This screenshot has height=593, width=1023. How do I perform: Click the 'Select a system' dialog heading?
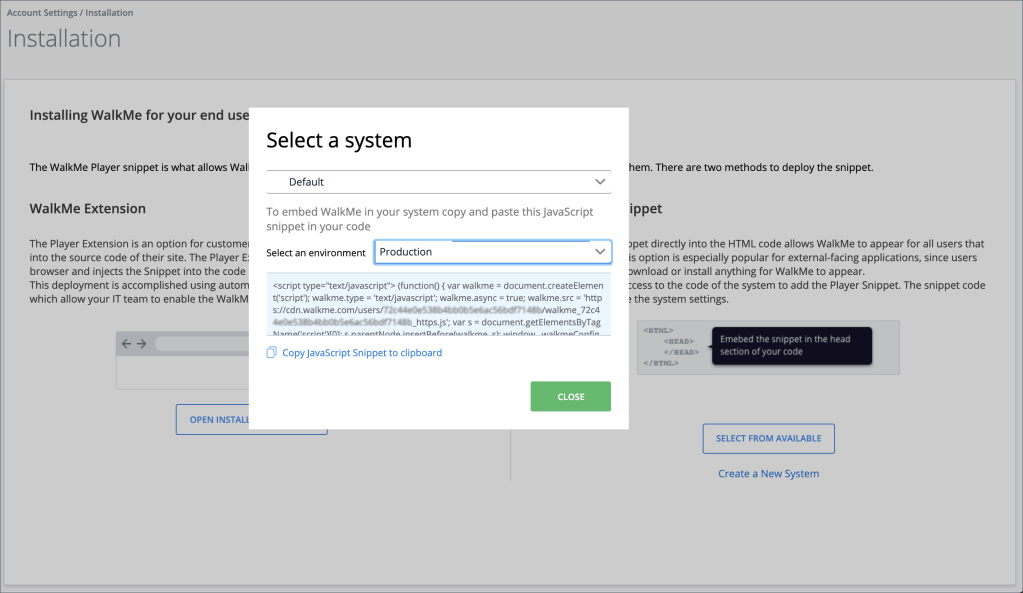pos(339,141)
